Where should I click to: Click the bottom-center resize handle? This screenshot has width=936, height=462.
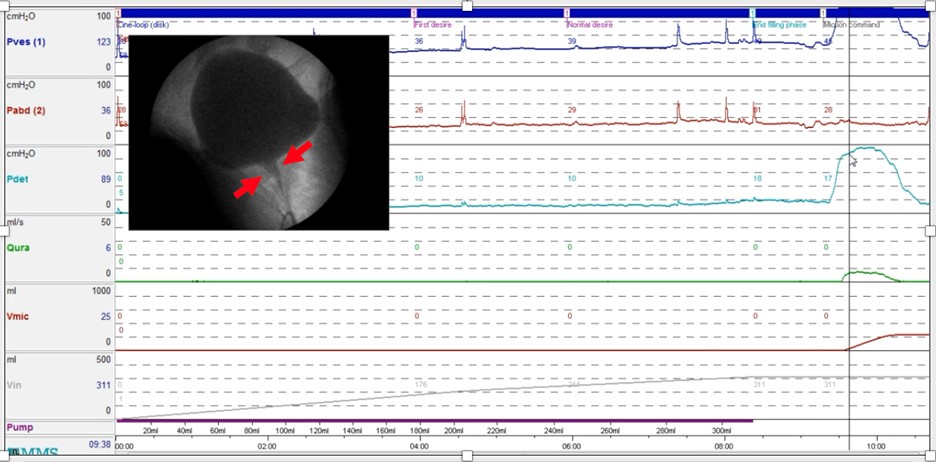466,457
